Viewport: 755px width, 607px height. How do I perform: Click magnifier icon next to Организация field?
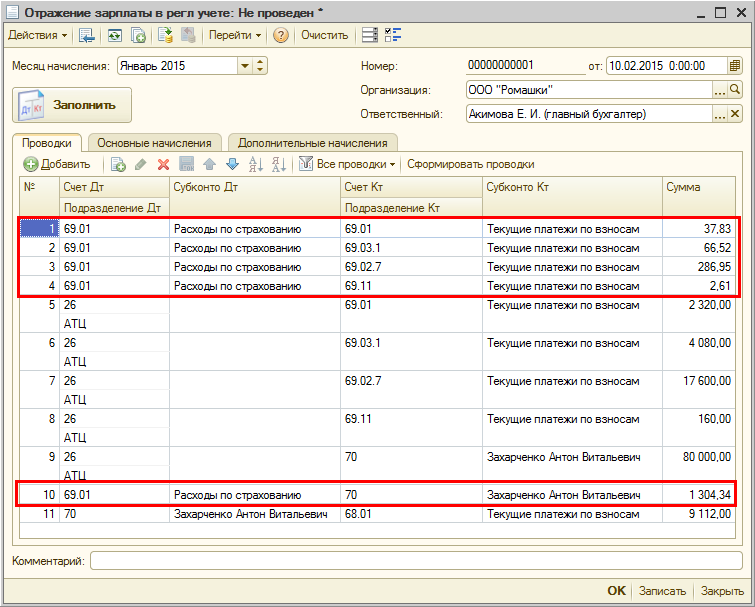735,90
